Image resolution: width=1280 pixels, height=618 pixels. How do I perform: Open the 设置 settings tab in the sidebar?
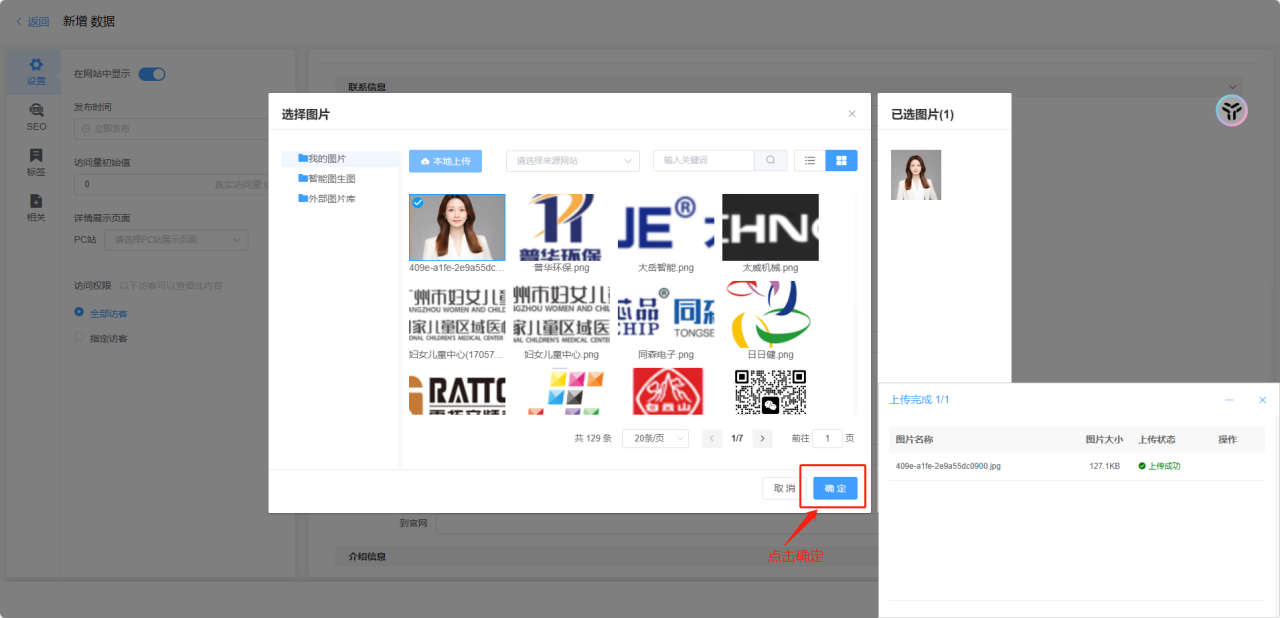pyautogui.click(x=36, y=72)
